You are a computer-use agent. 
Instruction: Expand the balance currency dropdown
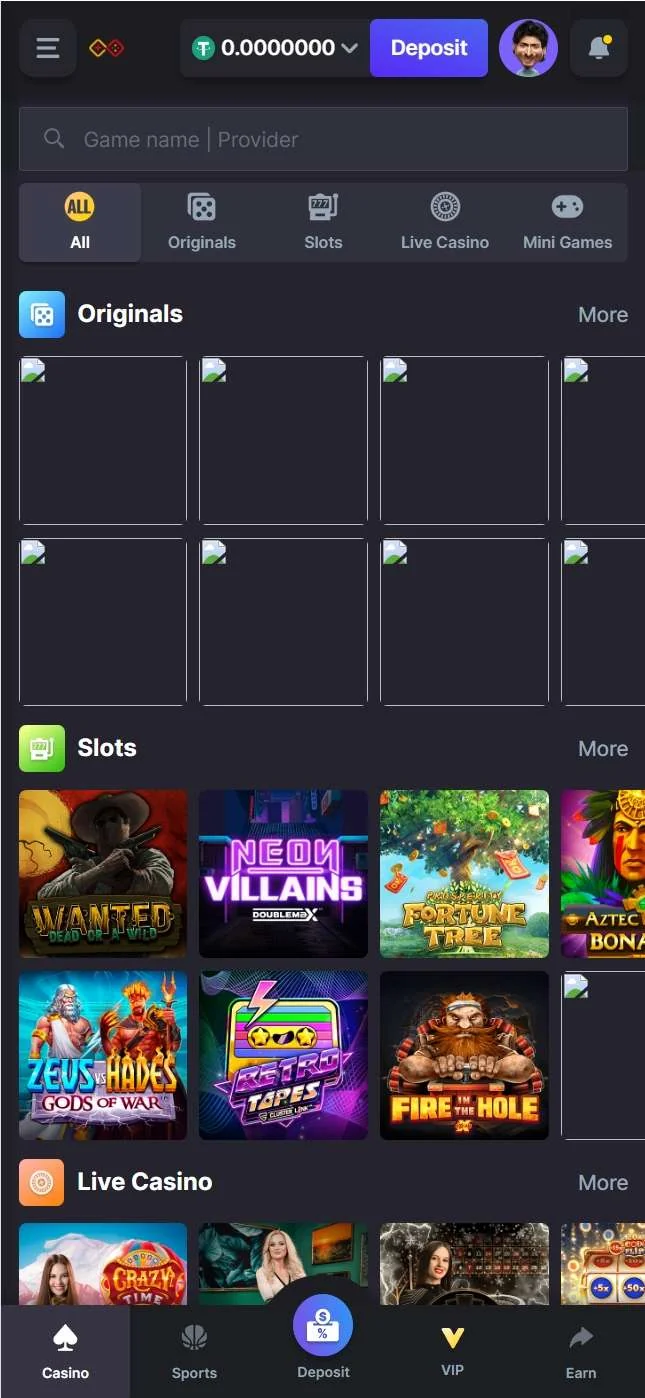(x=349, y=48)
